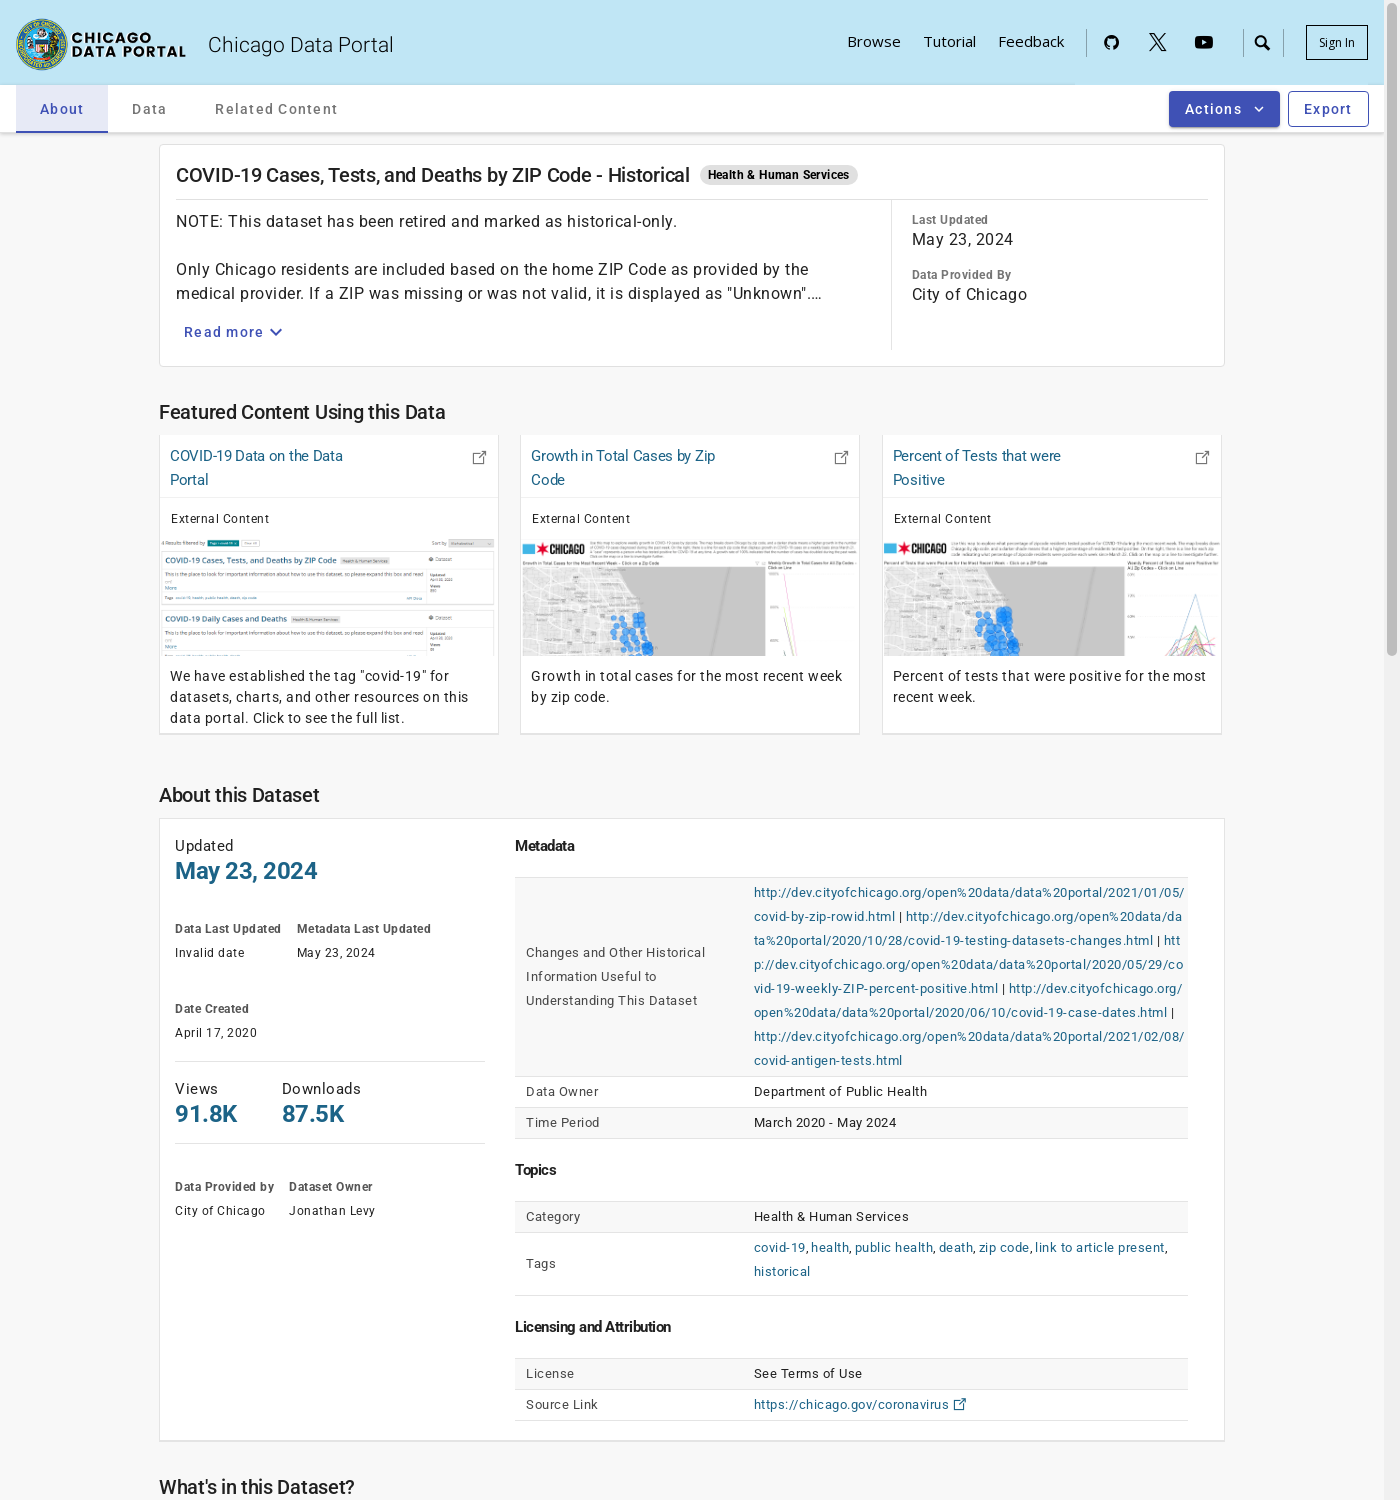
Task: Click Department of Public Health data owner text
Action: pos(840,1092)
